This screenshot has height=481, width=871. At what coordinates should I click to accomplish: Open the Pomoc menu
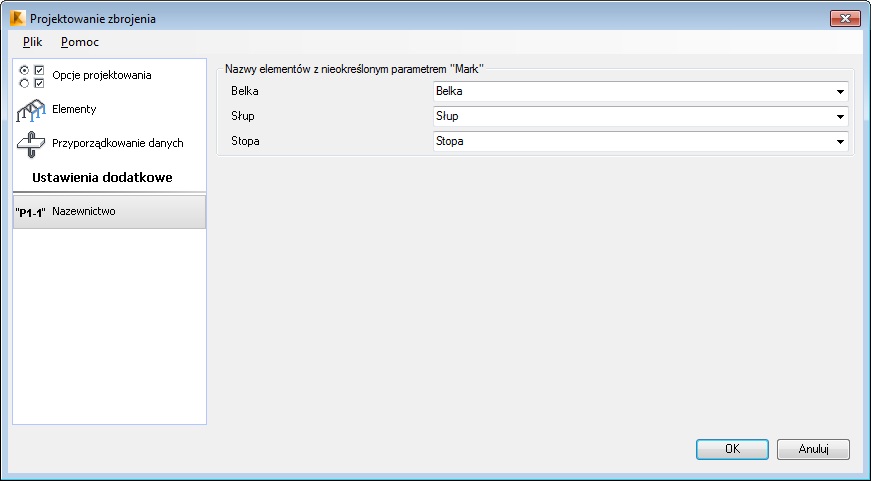pos(80,42)
